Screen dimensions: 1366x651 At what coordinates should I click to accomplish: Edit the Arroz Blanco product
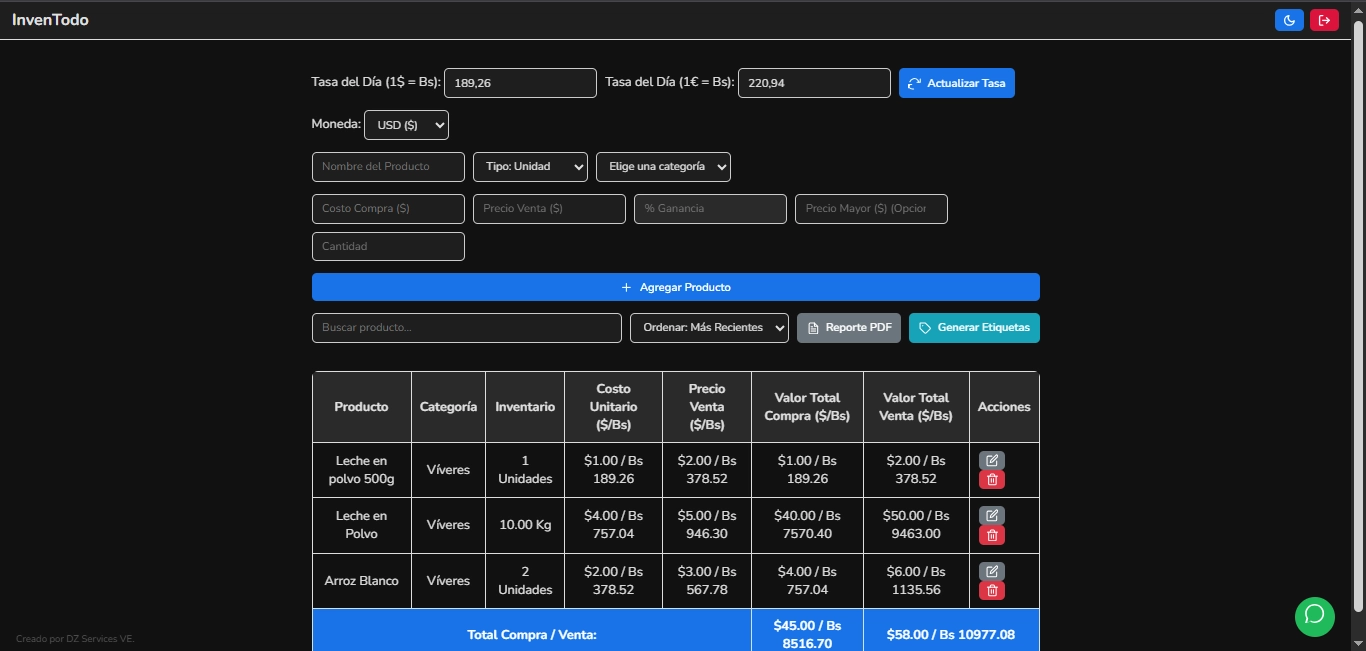pyautogui.click(x=991, y=571)
